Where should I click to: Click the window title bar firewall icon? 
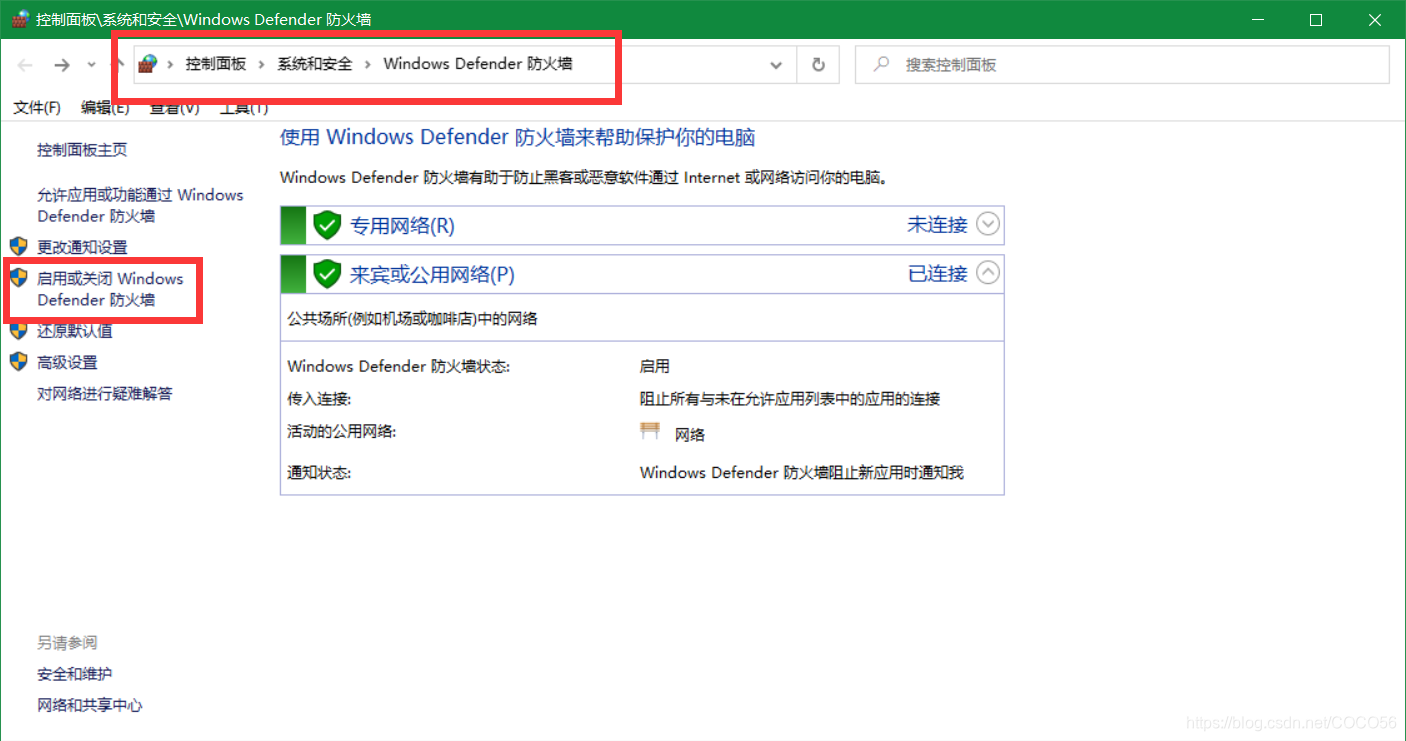pyautogui.click(x=20, y=19)
